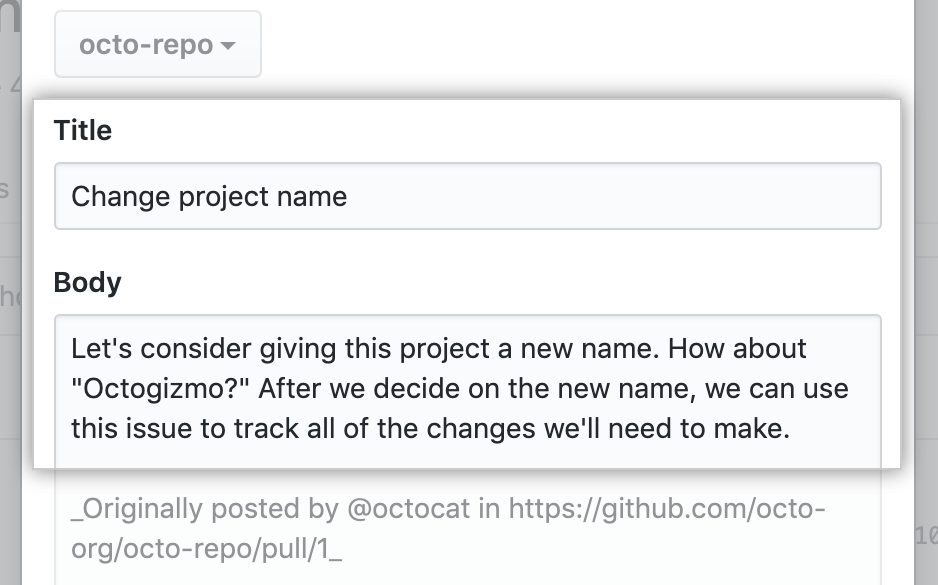Place cursor on the word "Octogizmo?" in Body
The image size is (938, 585).
pyautogui.click(x=146, y=389)
